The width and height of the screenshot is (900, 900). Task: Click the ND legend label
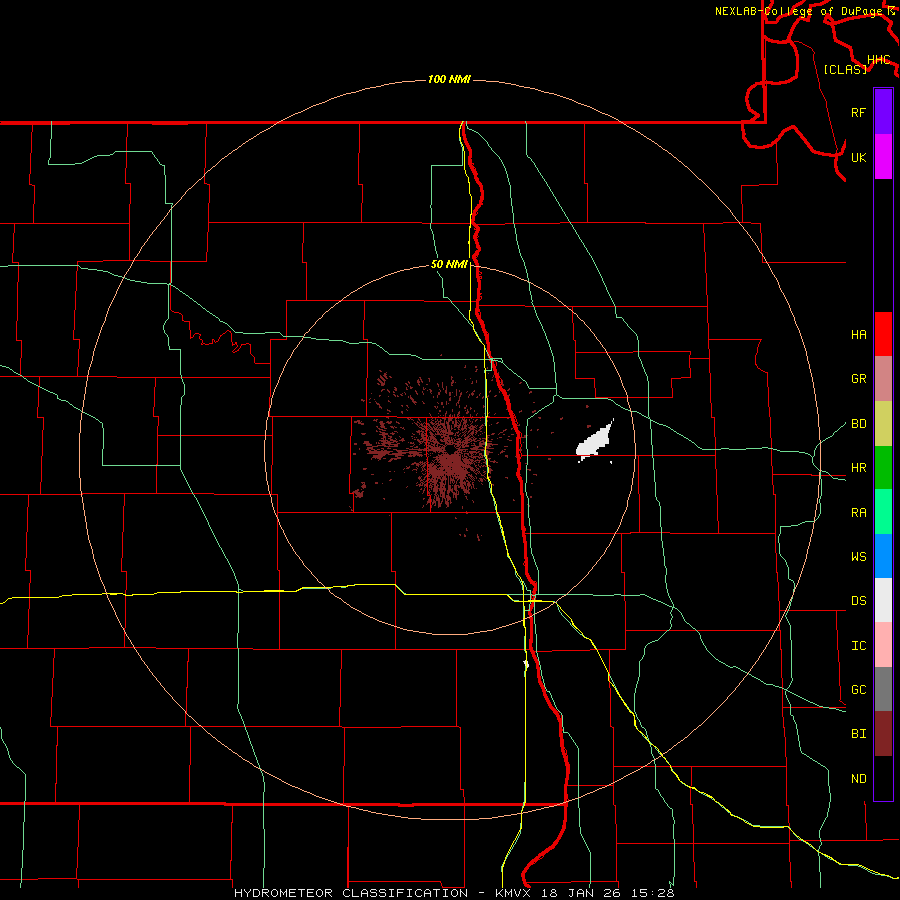click(858, 778)
